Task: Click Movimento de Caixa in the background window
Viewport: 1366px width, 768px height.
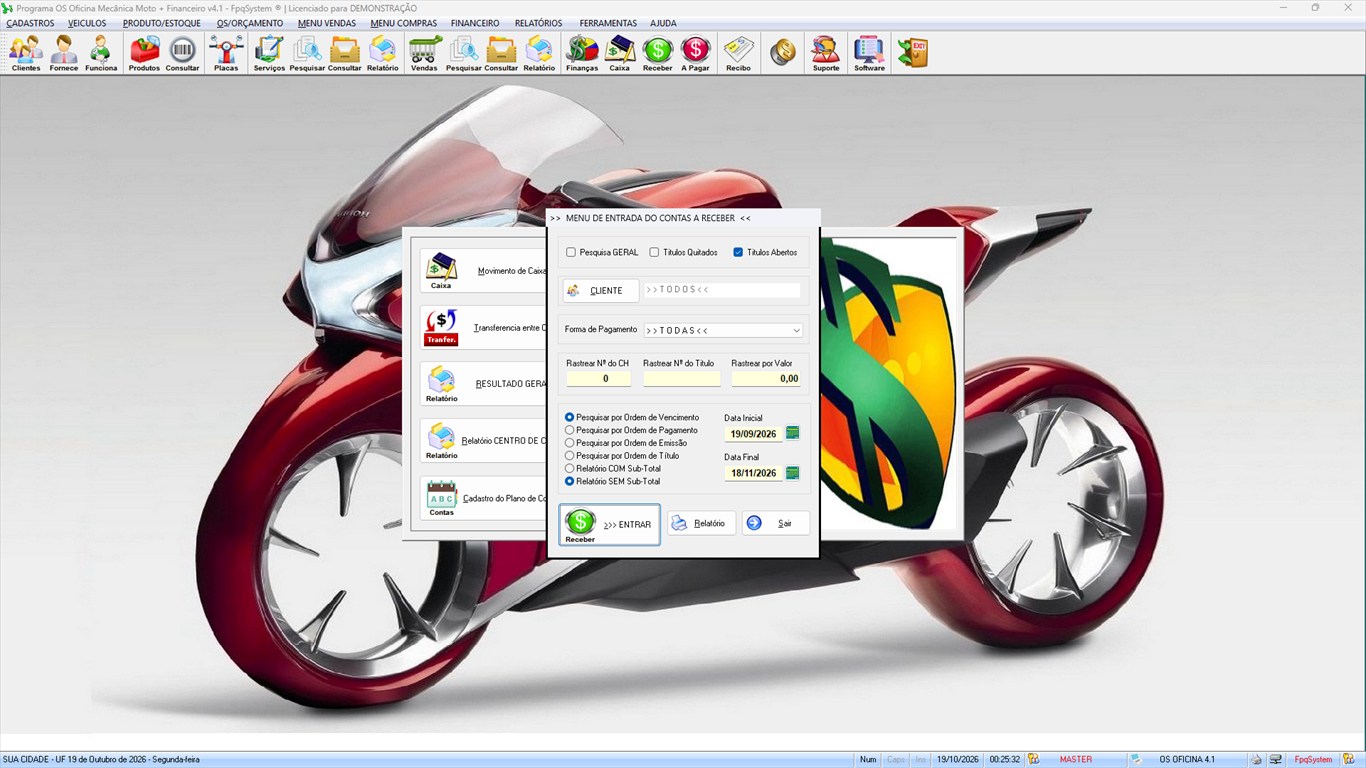Action: (484, 271)
